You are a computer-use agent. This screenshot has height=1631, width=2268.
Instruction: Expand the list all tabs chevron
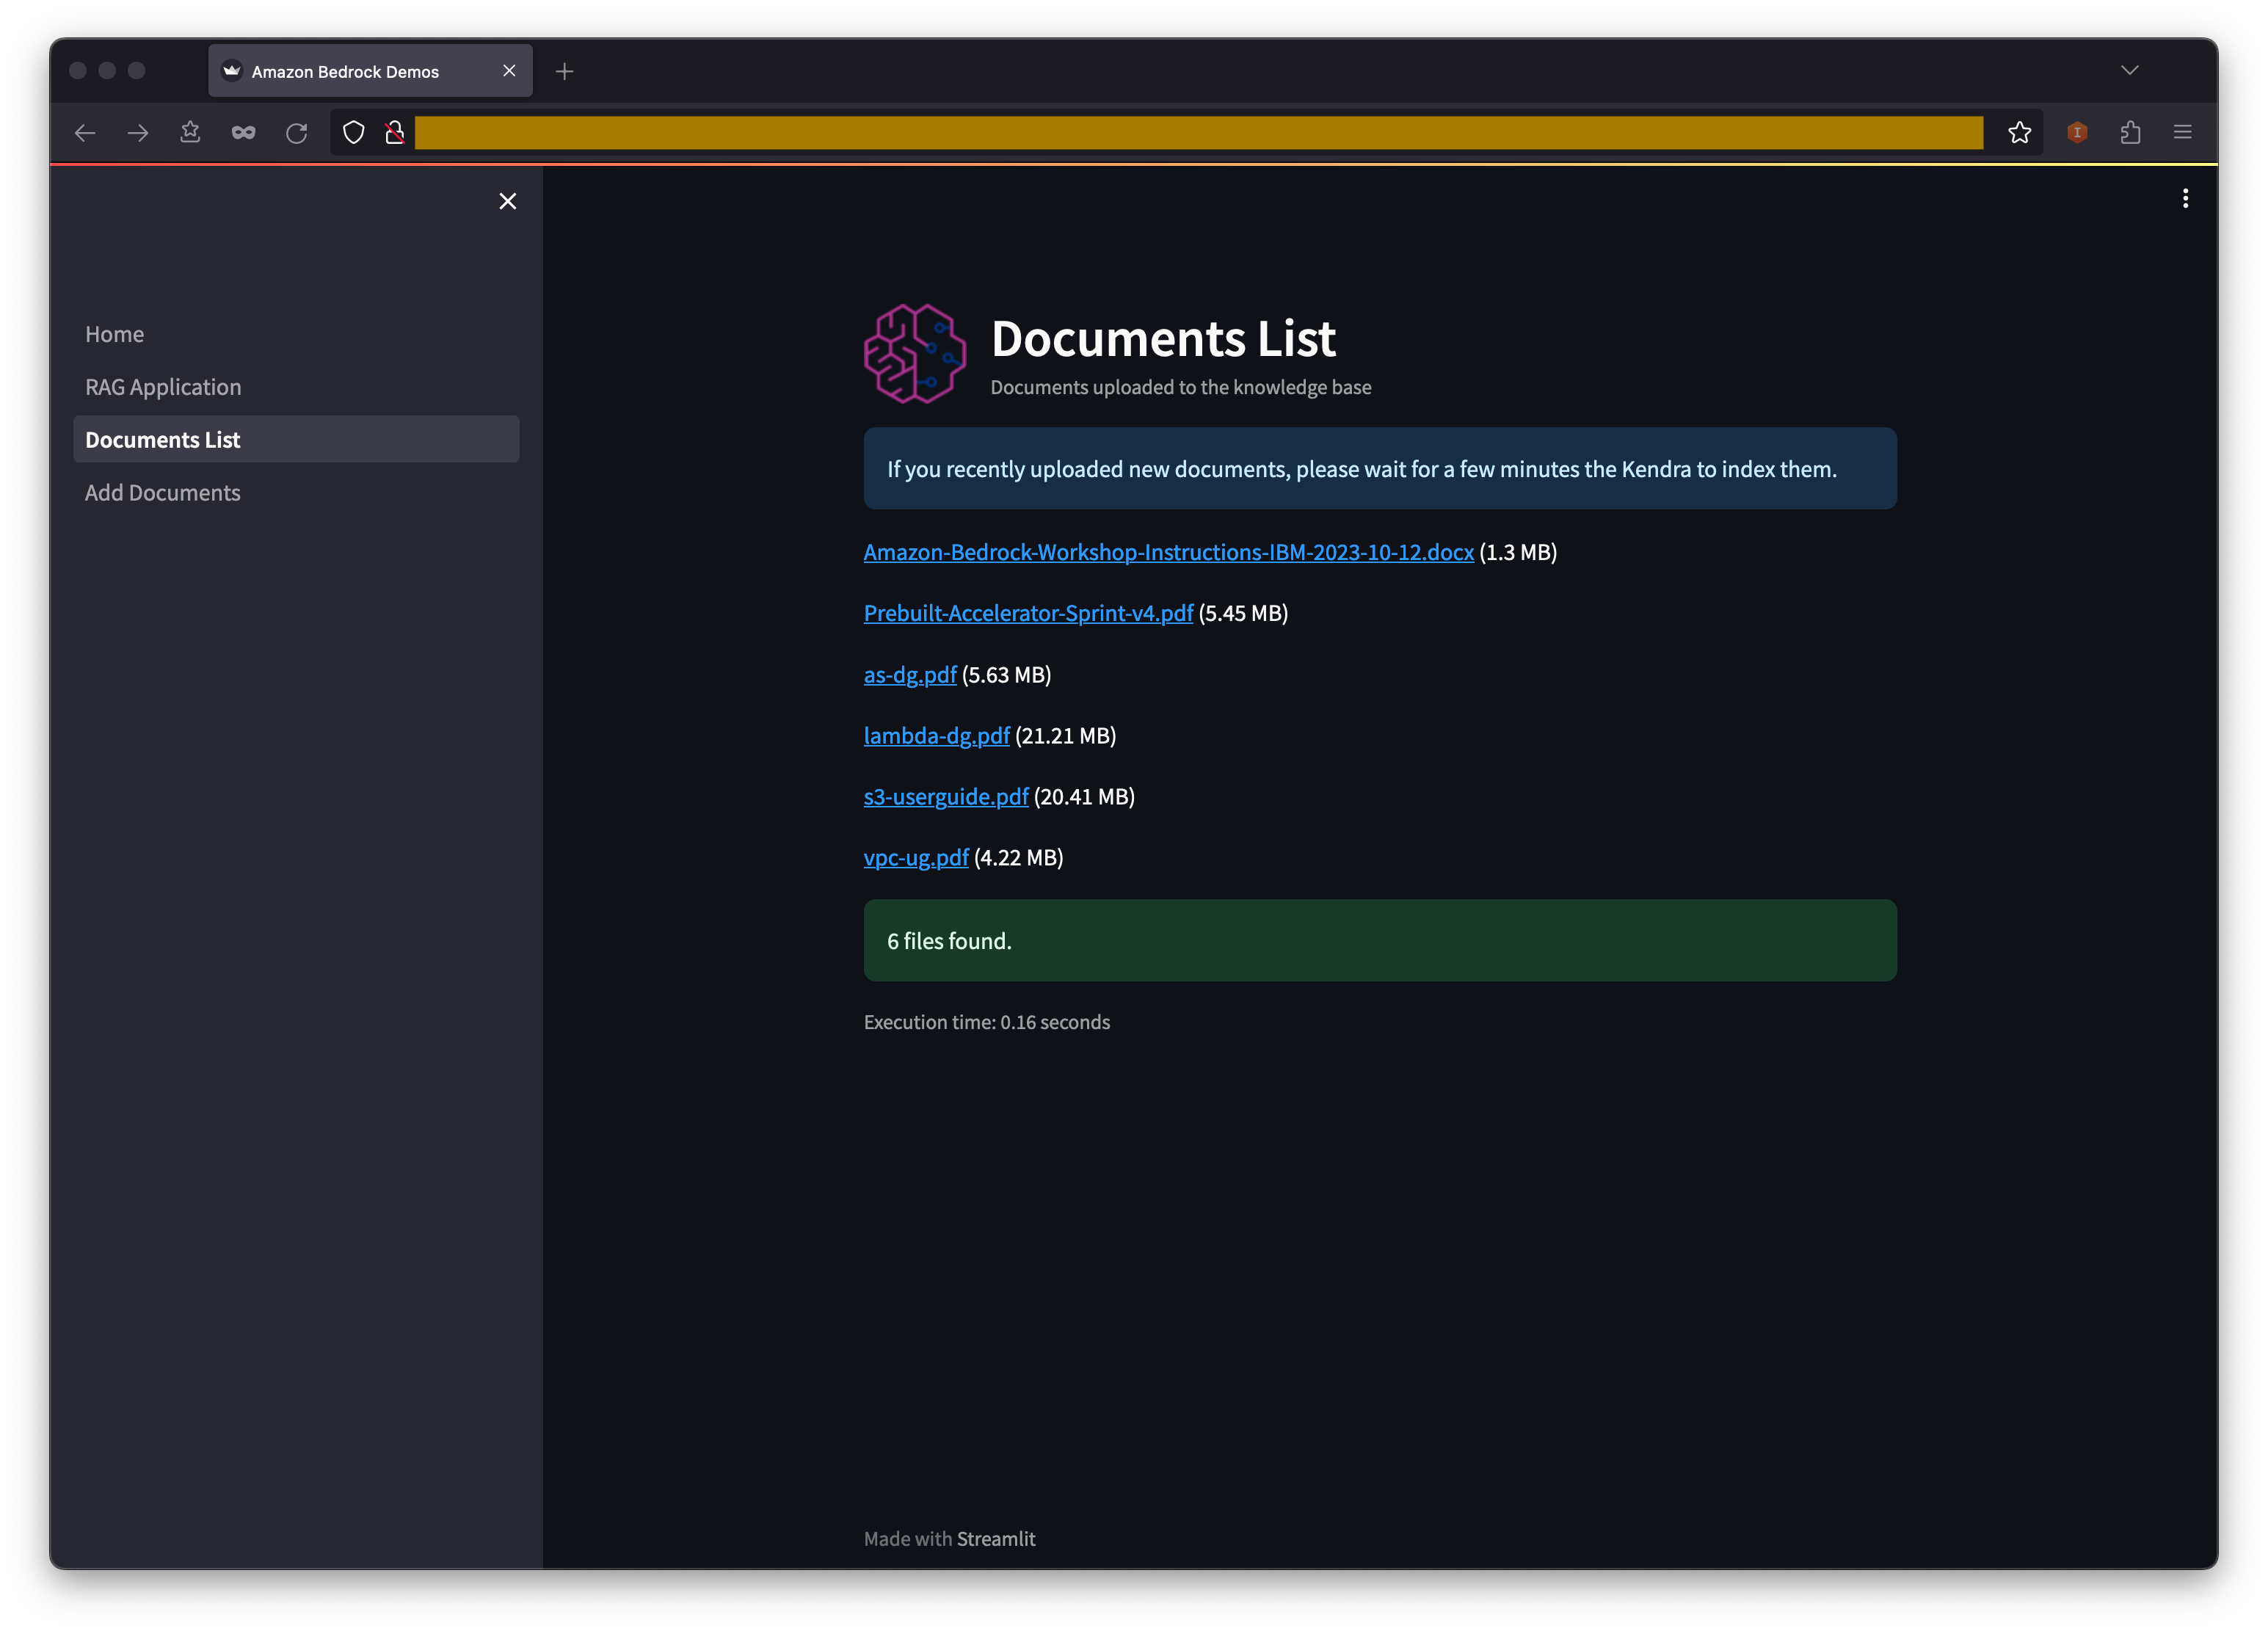[2129, 70]
